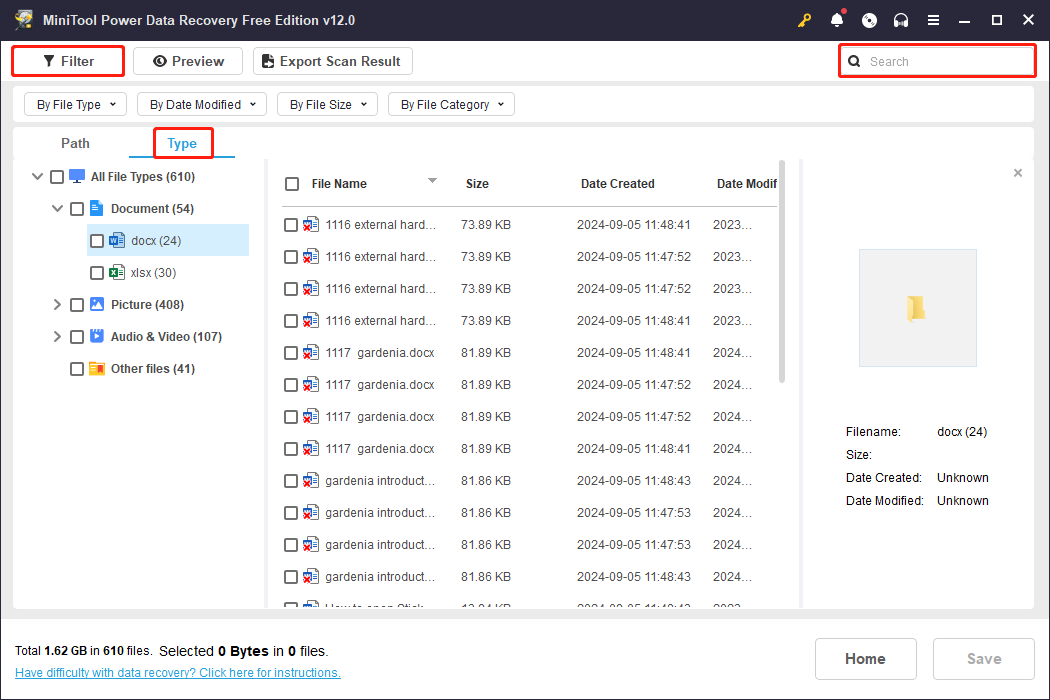Close the preview pane with X
The width and height of the screenshot is (1050, 700).
[x=1018, y=173]
